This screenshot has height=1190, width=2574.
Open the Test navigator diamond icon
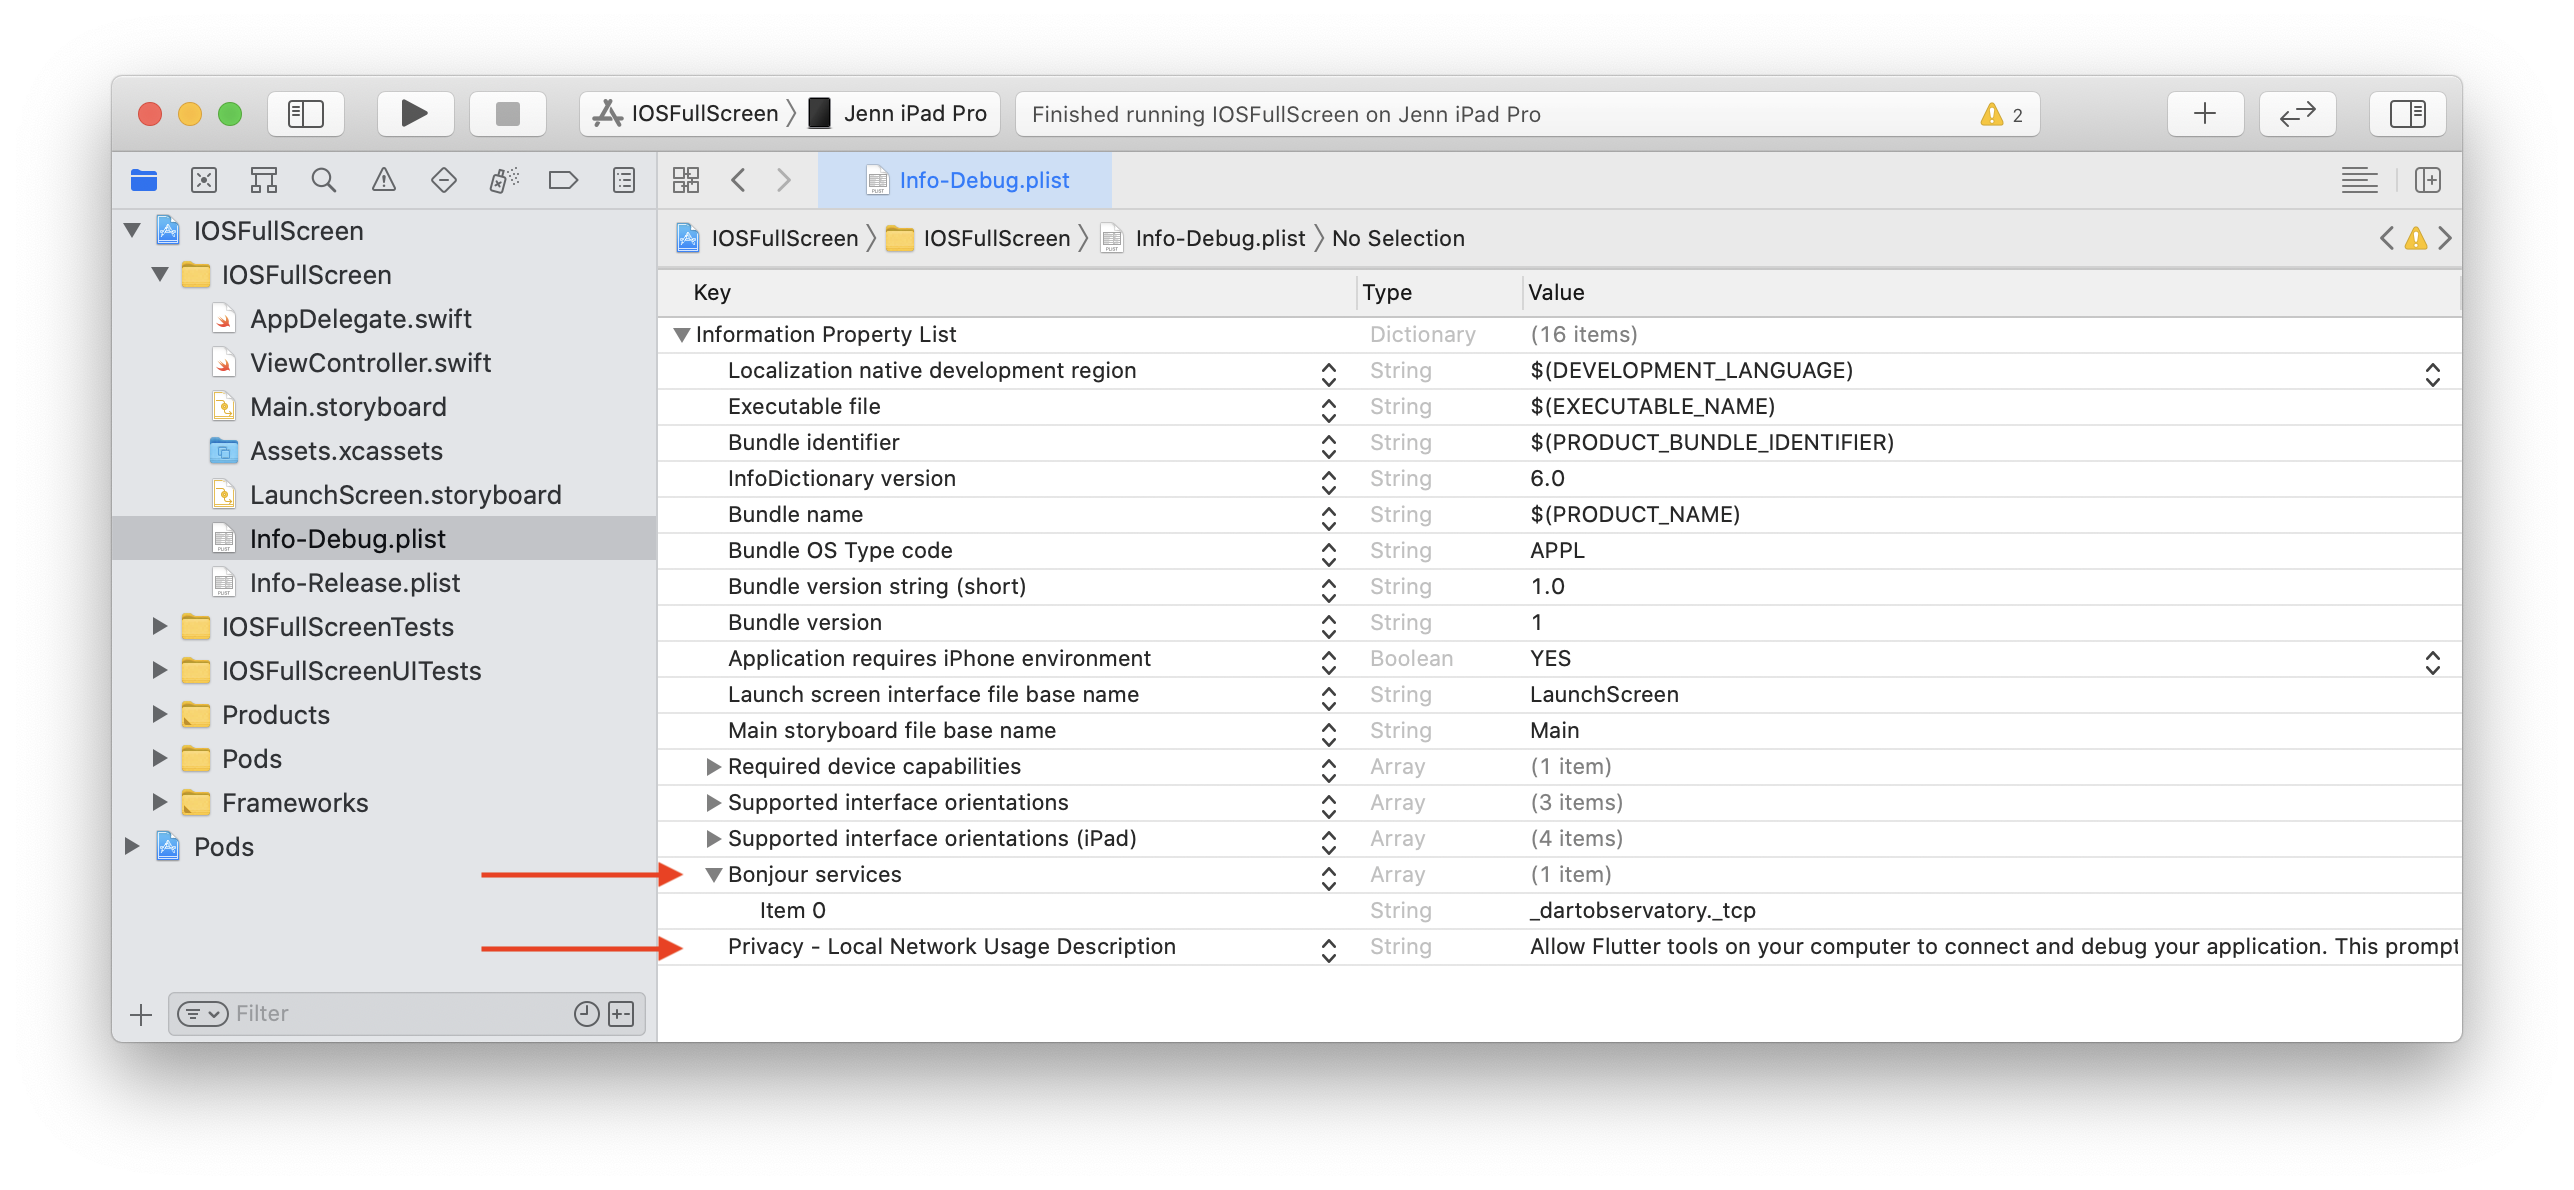(443, 180)
